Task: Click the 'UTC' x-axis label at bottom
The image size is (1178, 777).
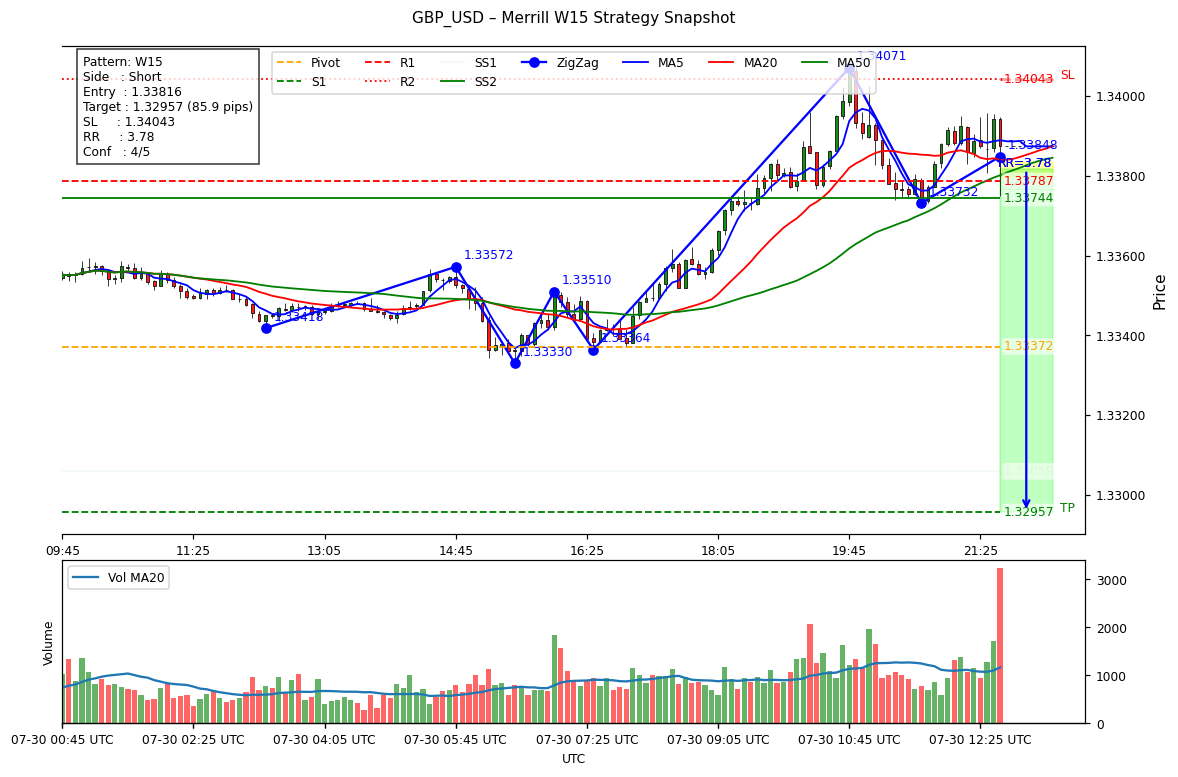Action: pyautogui.click(x=573, y=759)
